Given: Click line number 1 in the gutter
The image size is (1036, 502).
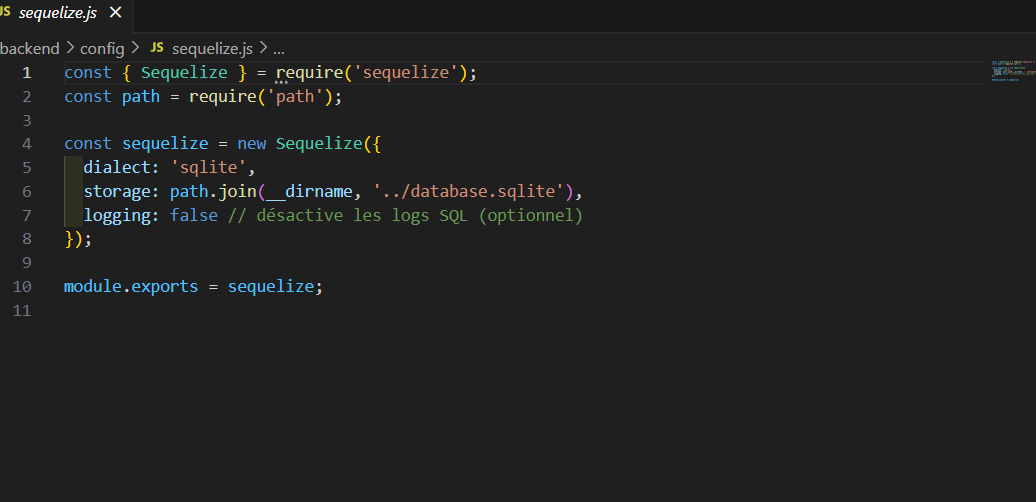Looking at the screenshot, I should (26, 73).
